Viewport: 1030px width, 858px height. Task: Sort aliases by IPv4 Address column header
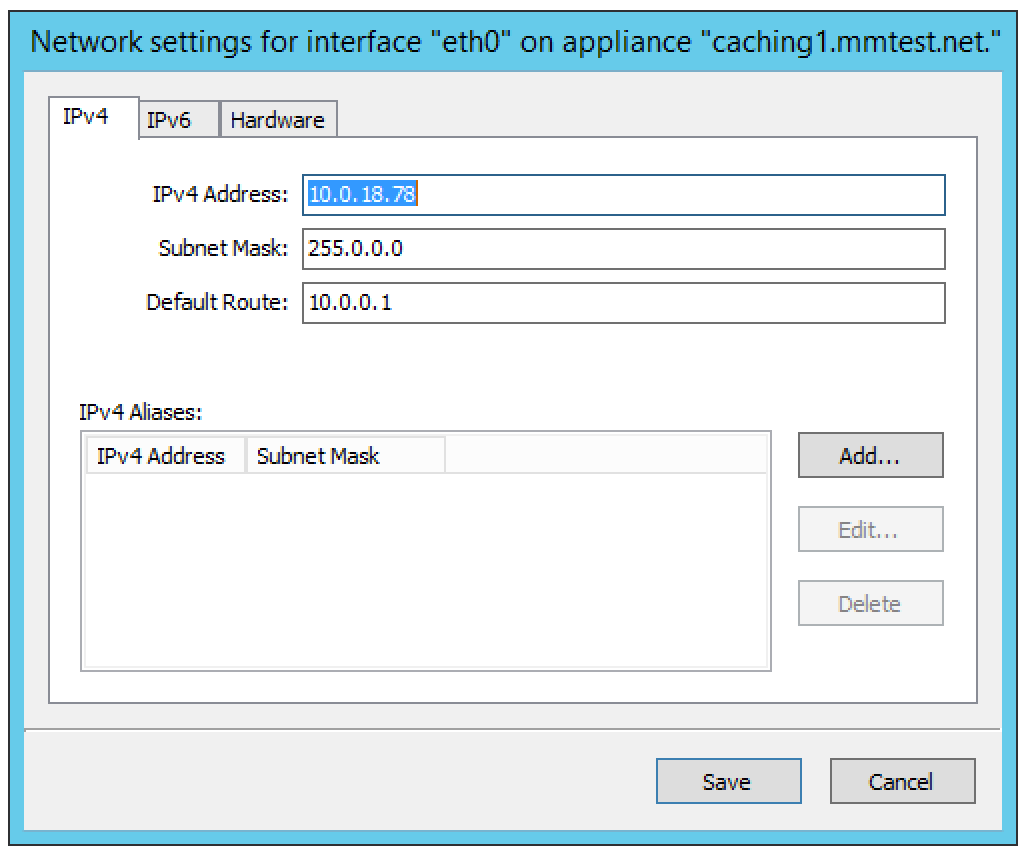coord(162,456)
